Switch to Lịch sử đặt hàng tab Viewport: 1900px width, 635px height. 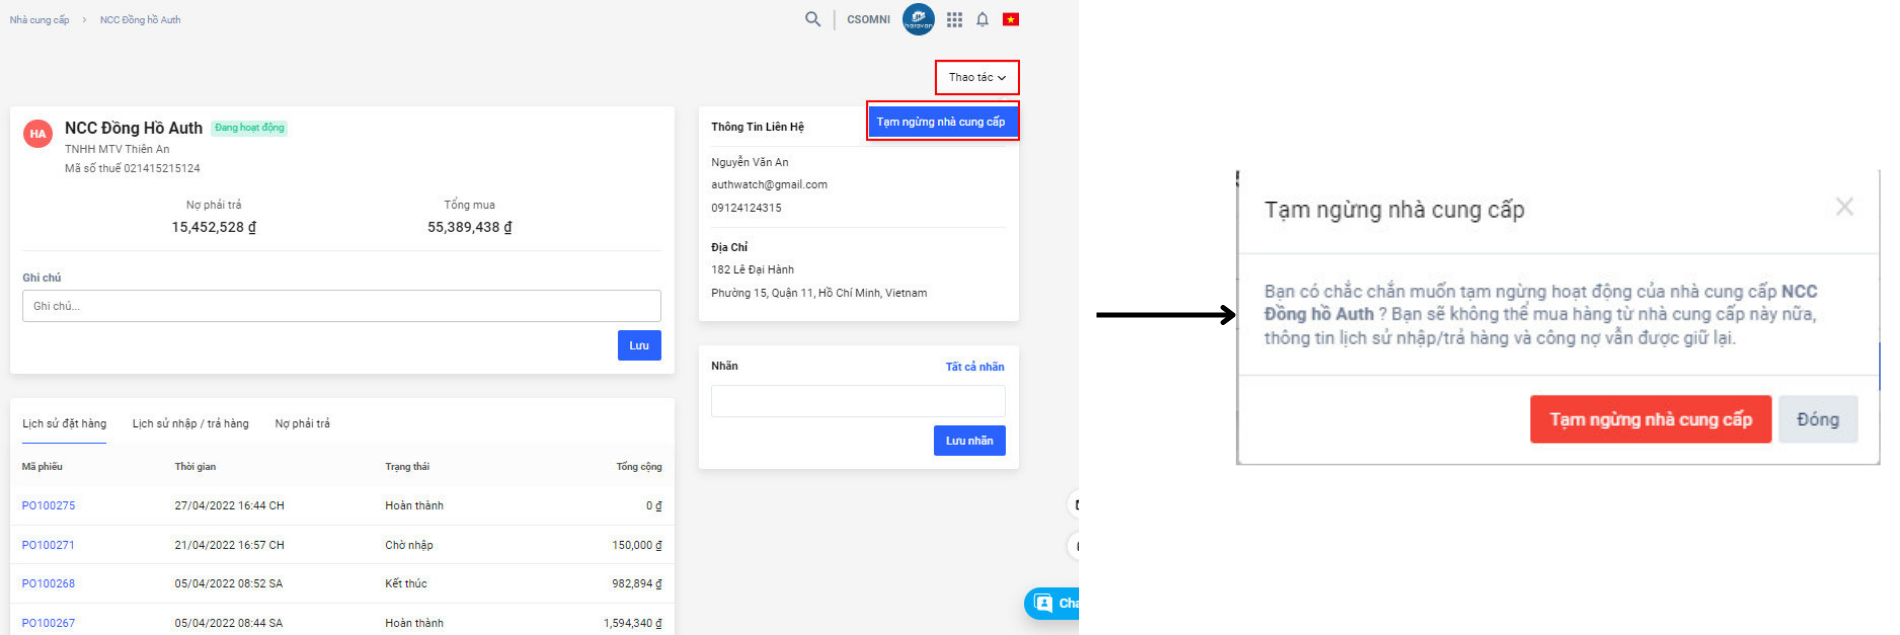[x=64, y=424]
